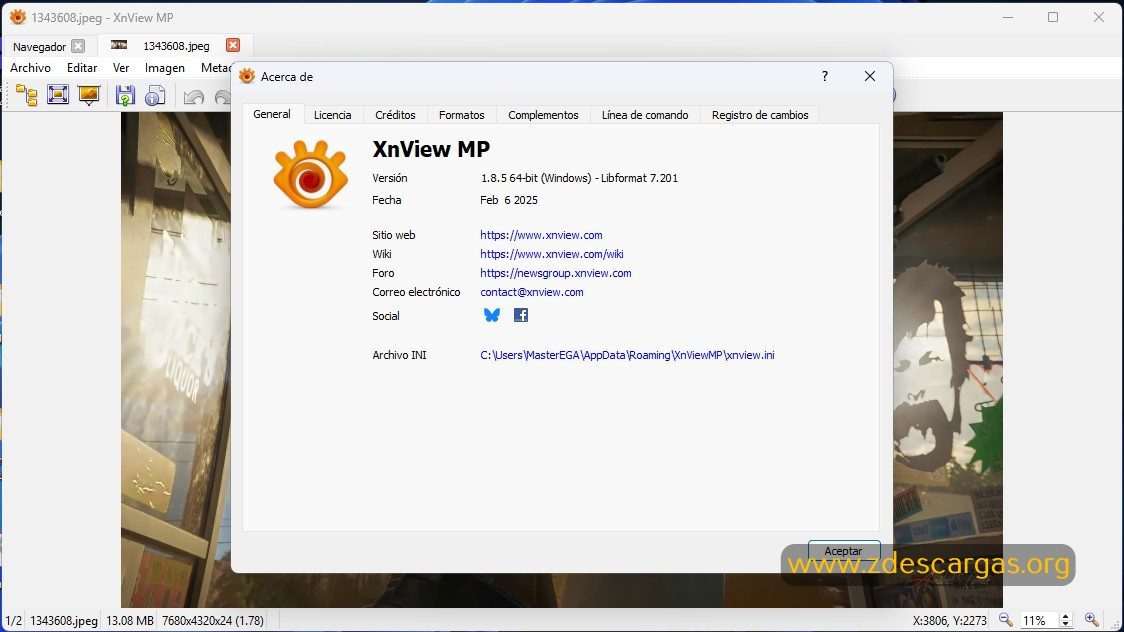The height and width of the screenshot is (632, 1124).
Task: Click the undo arrow toolbar icon
Action: pos(194,96)
